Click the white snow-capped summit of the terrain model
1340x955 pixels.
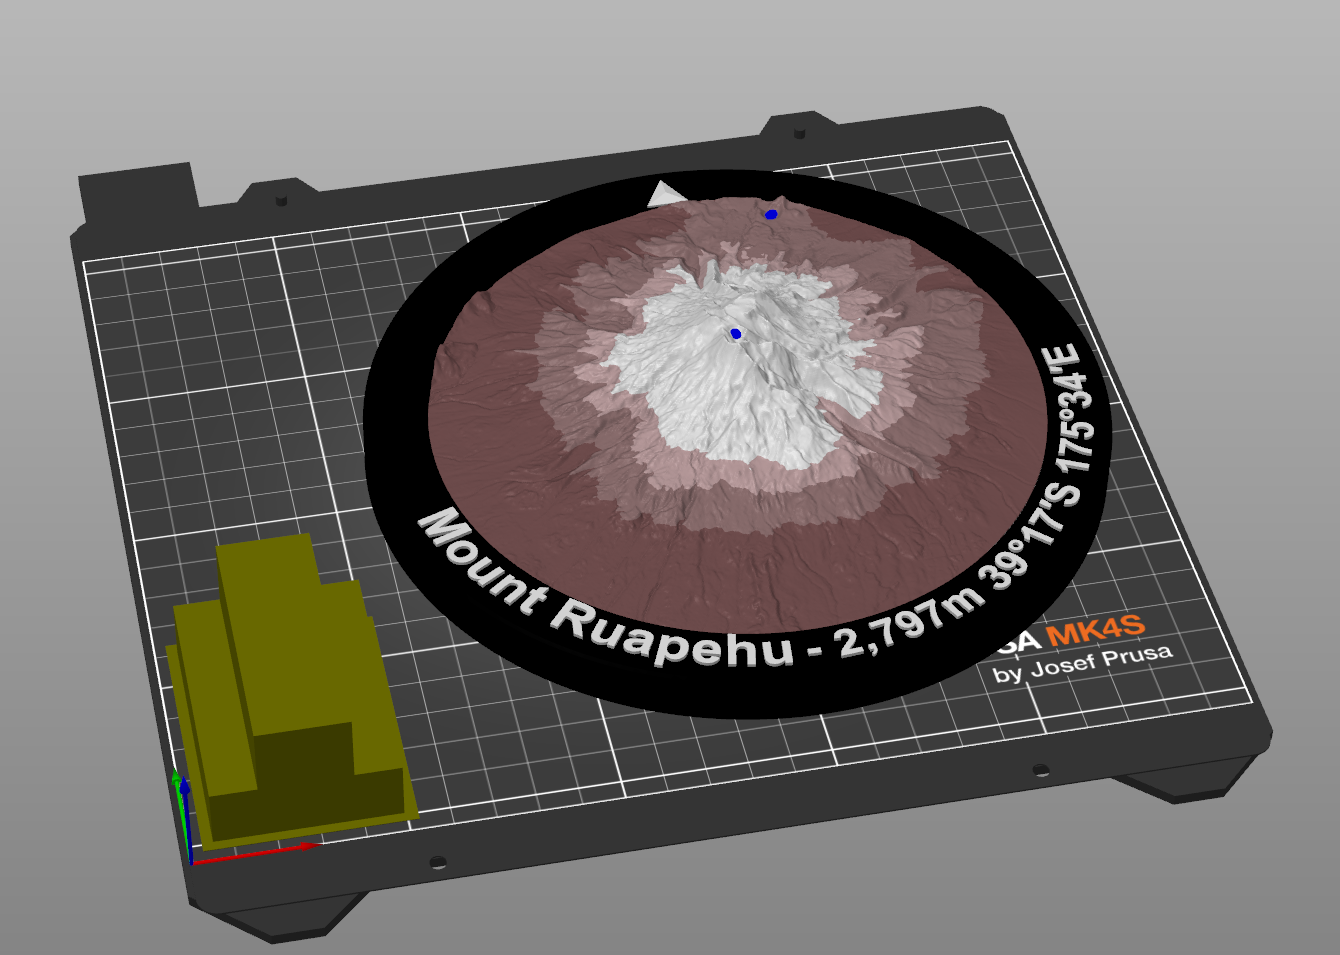745,365
